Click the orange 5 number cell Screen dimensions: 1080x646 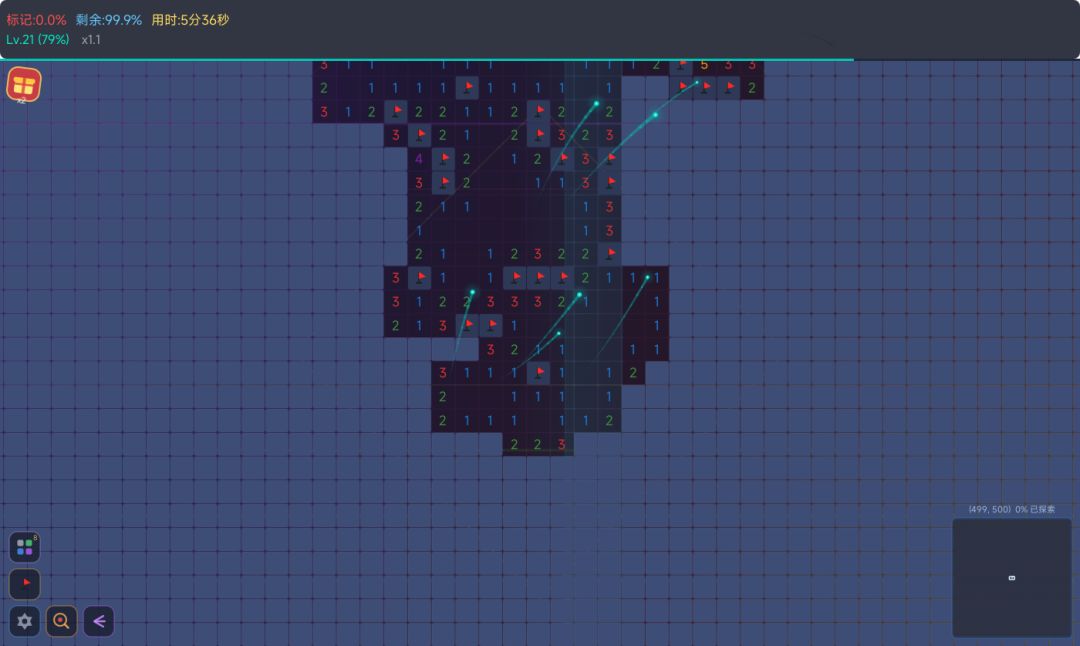[x=704, y=65]
